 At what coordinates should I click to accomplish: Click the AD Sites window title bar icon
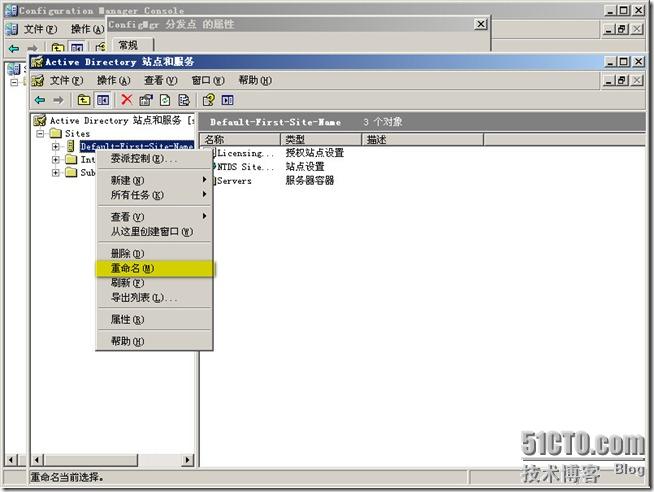coord(37,62)
